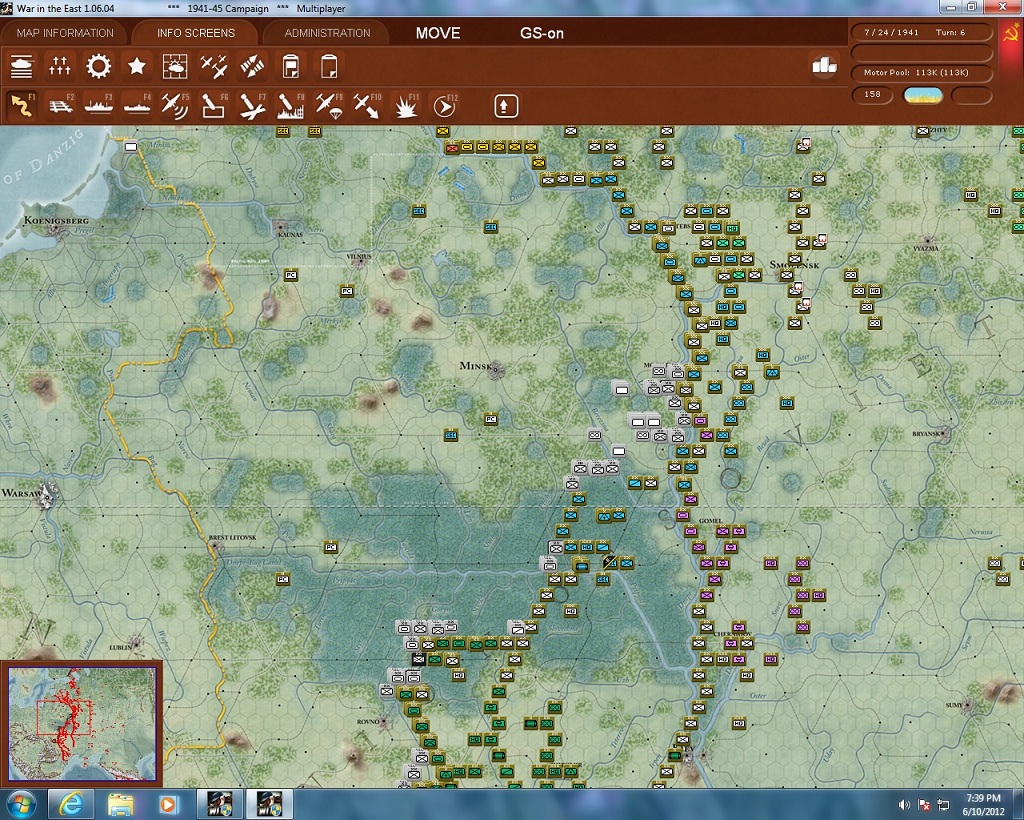Image resolution: width=1024 pixels, height=820 pixels.
Task: Open Windows Media Player taskbar icon
Action: coord(167,804)
